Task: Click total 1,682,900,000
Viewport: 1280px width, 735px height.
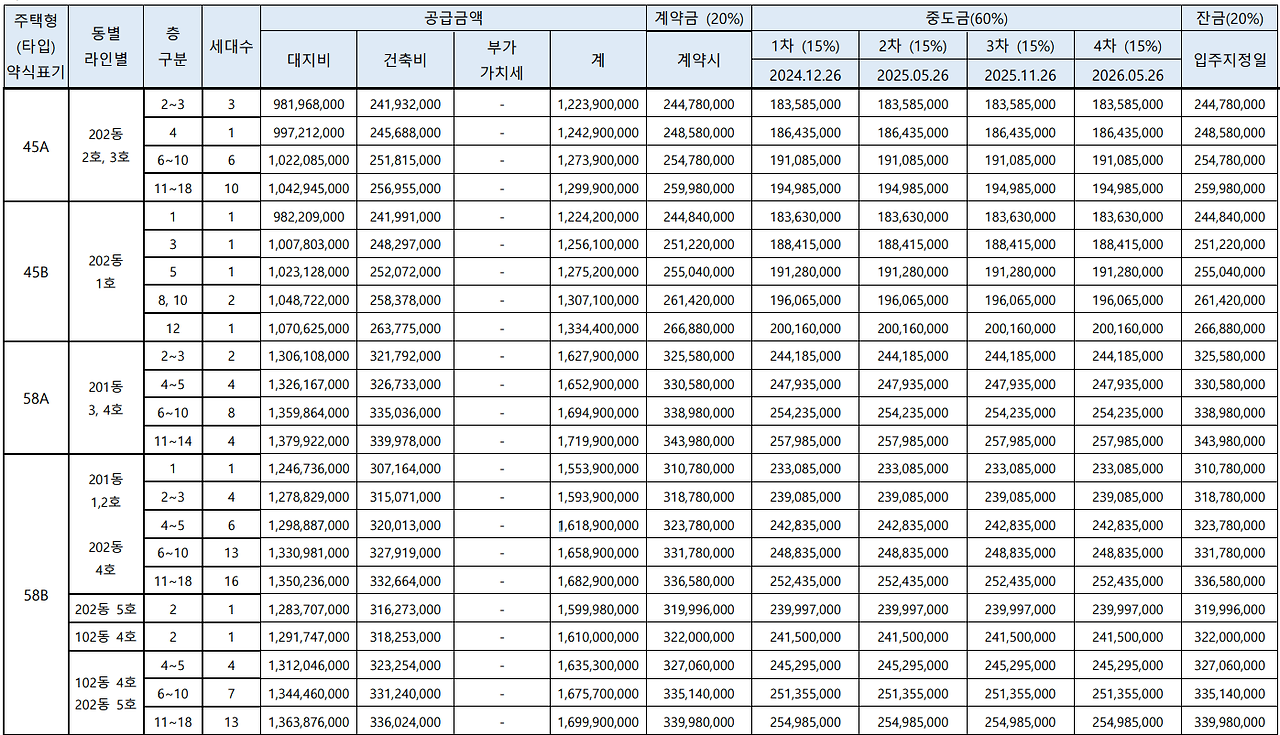Action: [597, 580]
